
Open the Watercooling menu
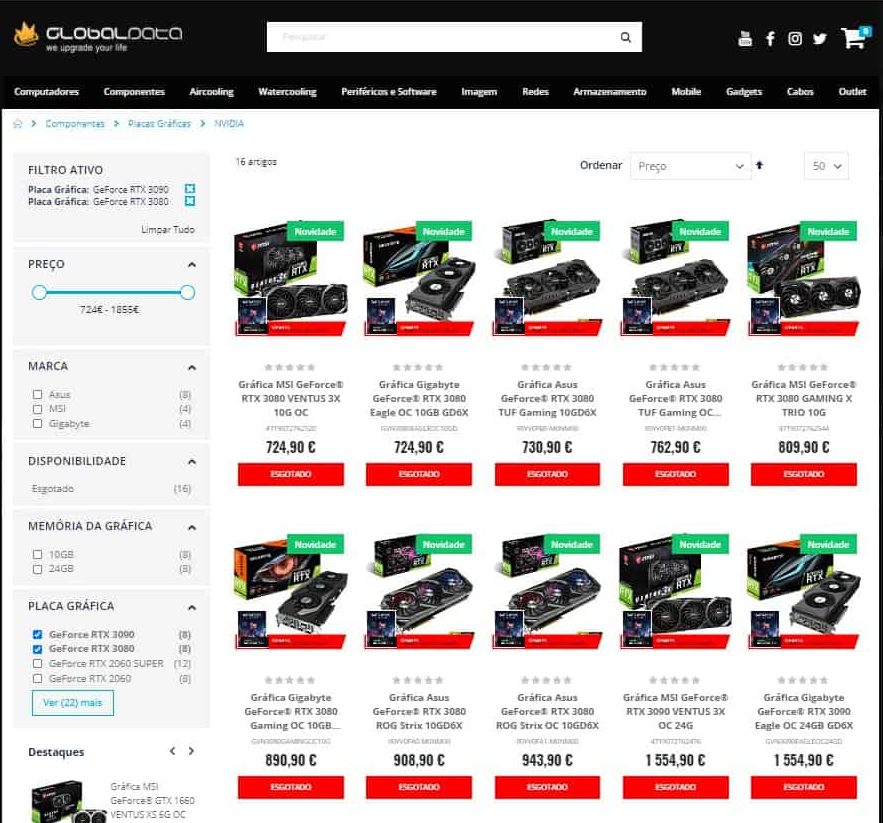tap(287, 91)
